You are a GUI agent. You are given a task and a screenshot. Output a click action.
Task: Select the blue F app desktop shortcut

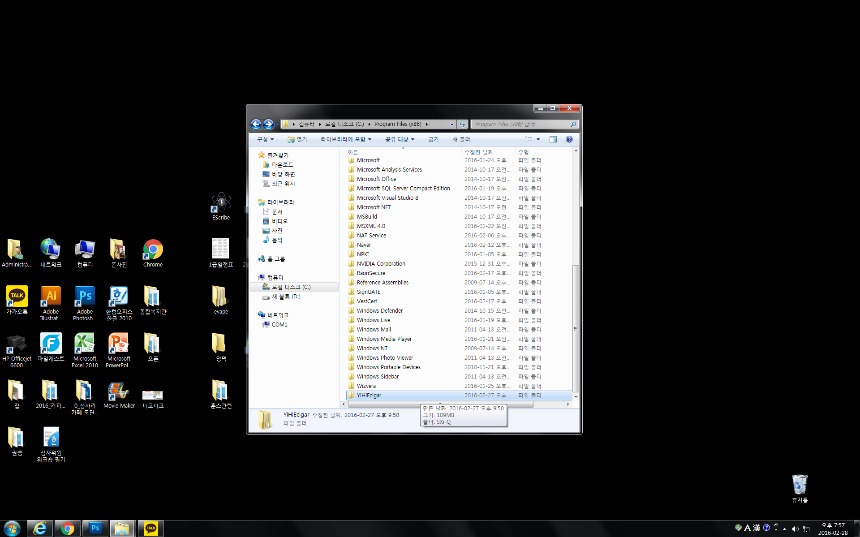click(x=50, y=347)
